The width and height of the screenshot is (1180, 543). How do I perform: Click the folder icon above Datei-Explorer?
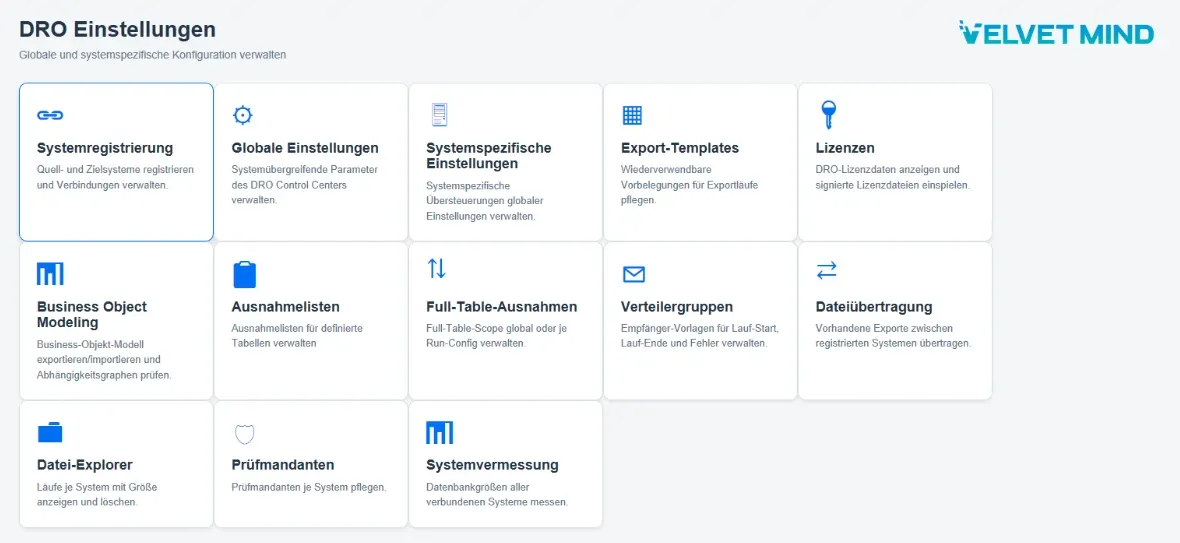pyautogui.click(x=50, y=432)
